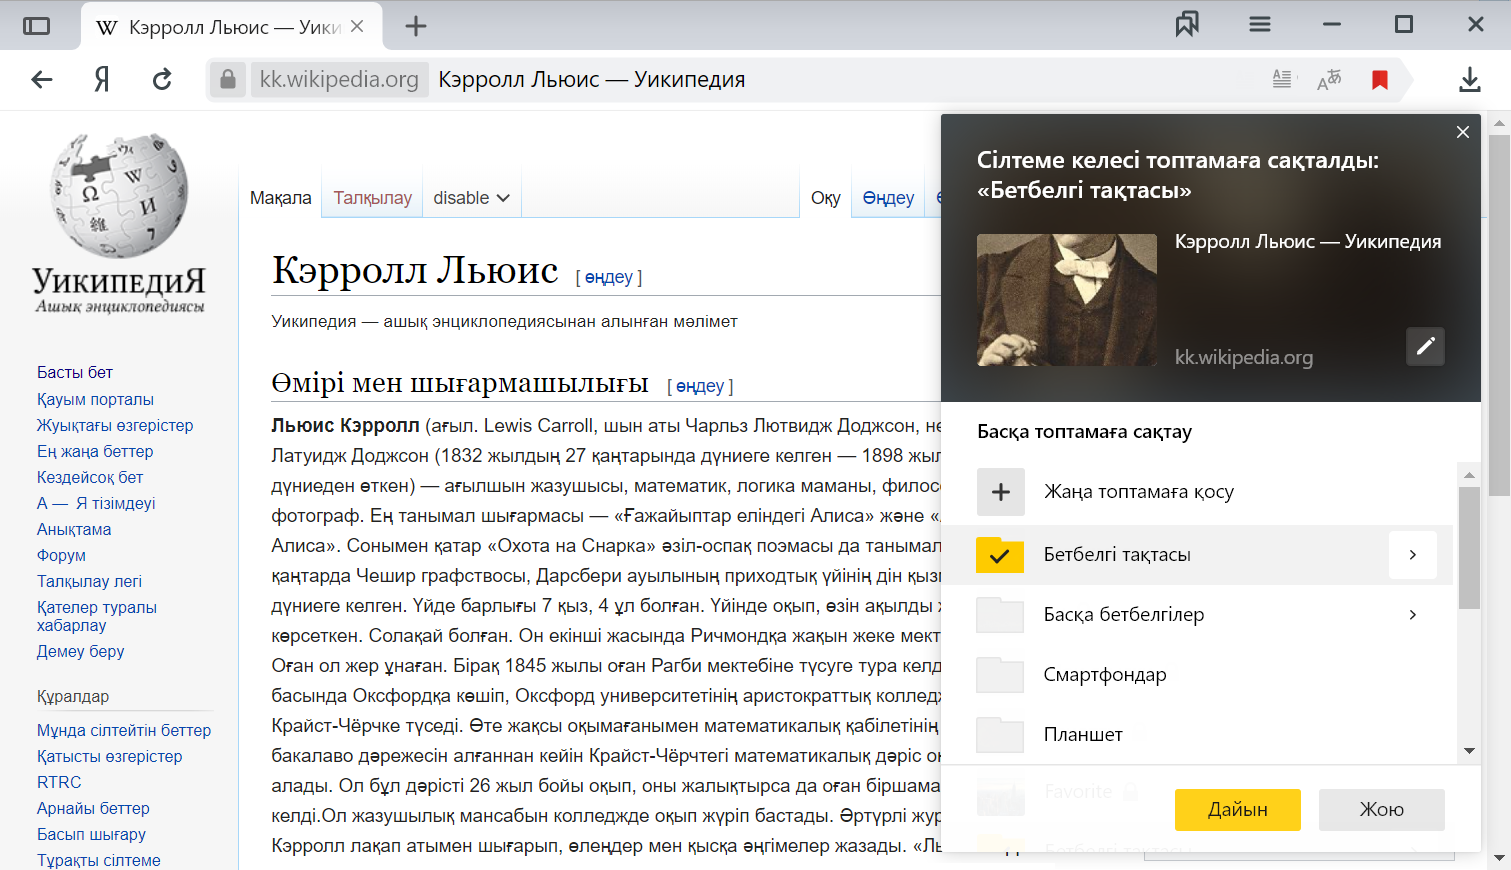Close the bookmark saved popup
Screen dimensions: 1511x870
[1463, 132]
